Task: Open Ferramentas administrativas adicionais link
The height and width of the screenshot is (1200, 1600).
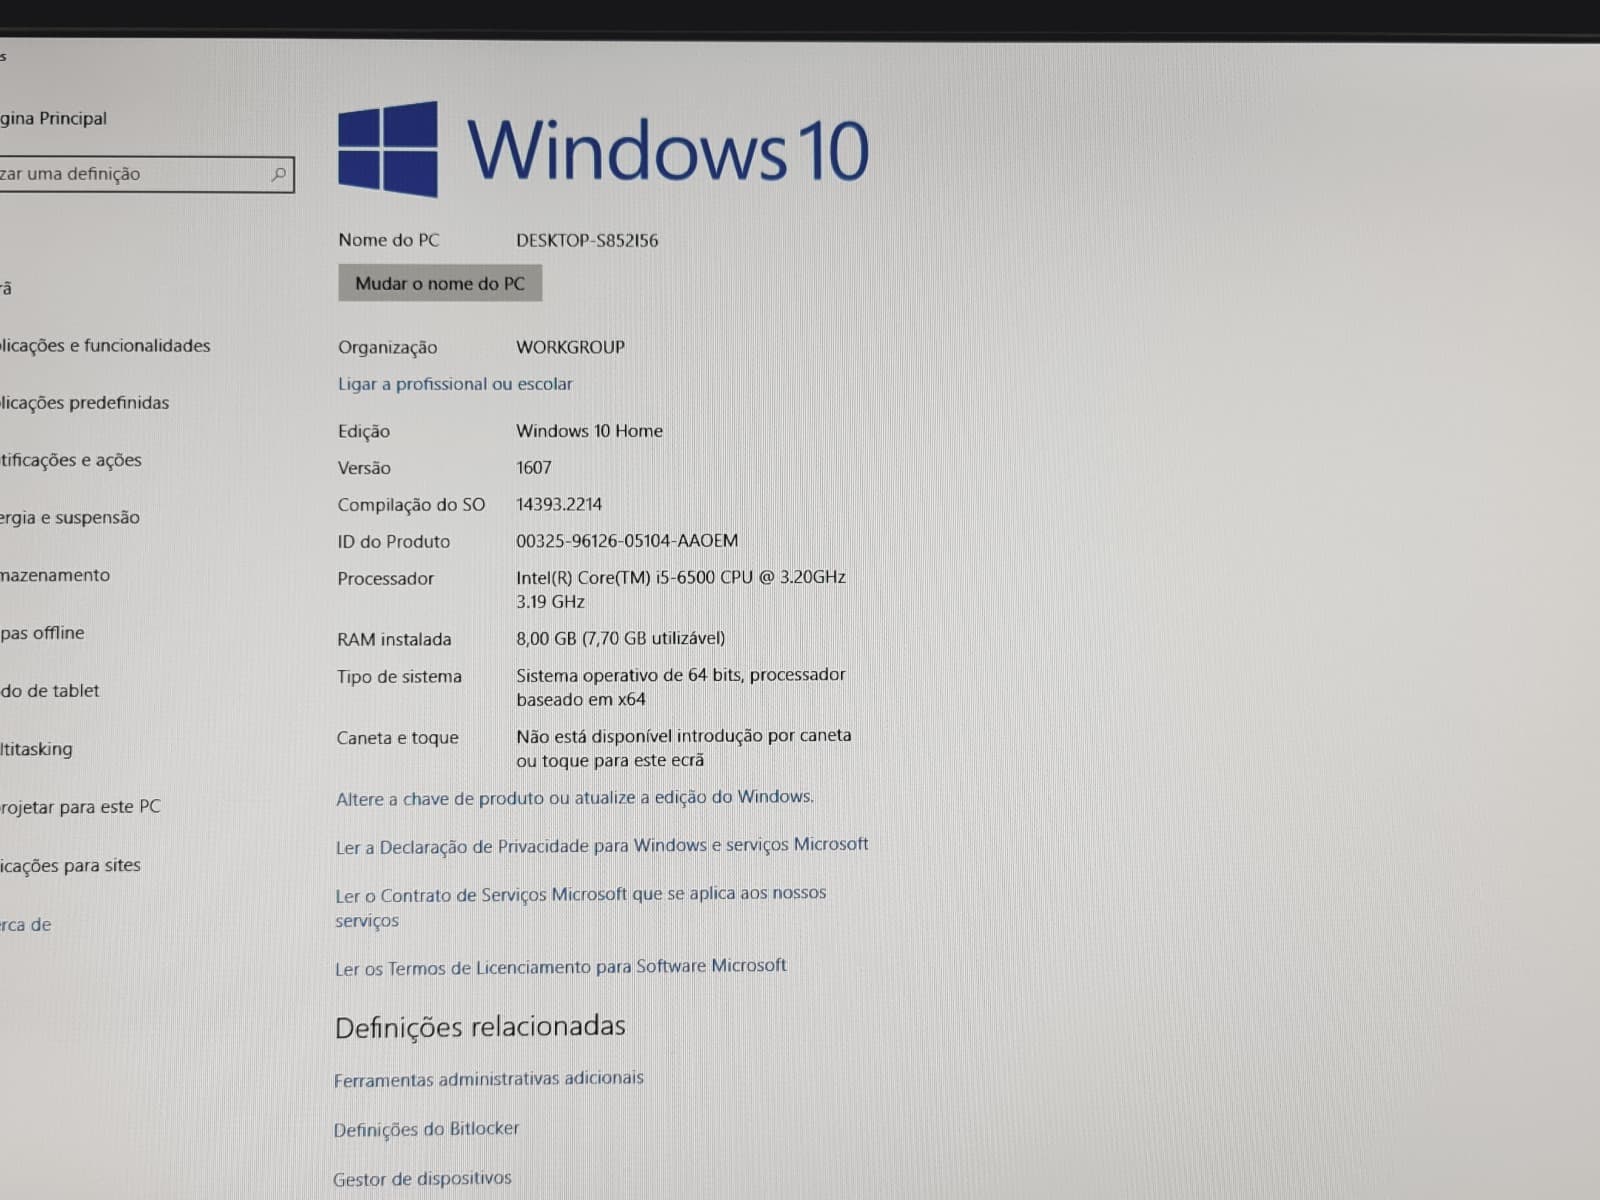Action: 489,1079
